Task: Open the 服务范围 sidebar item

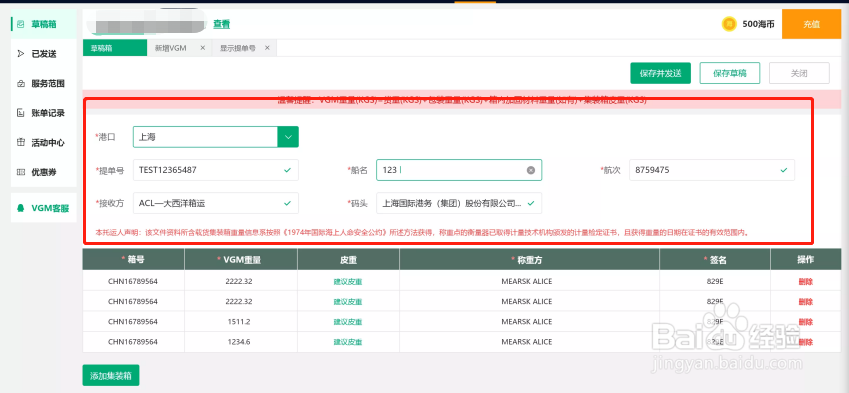Action: (x=43, y=84)
